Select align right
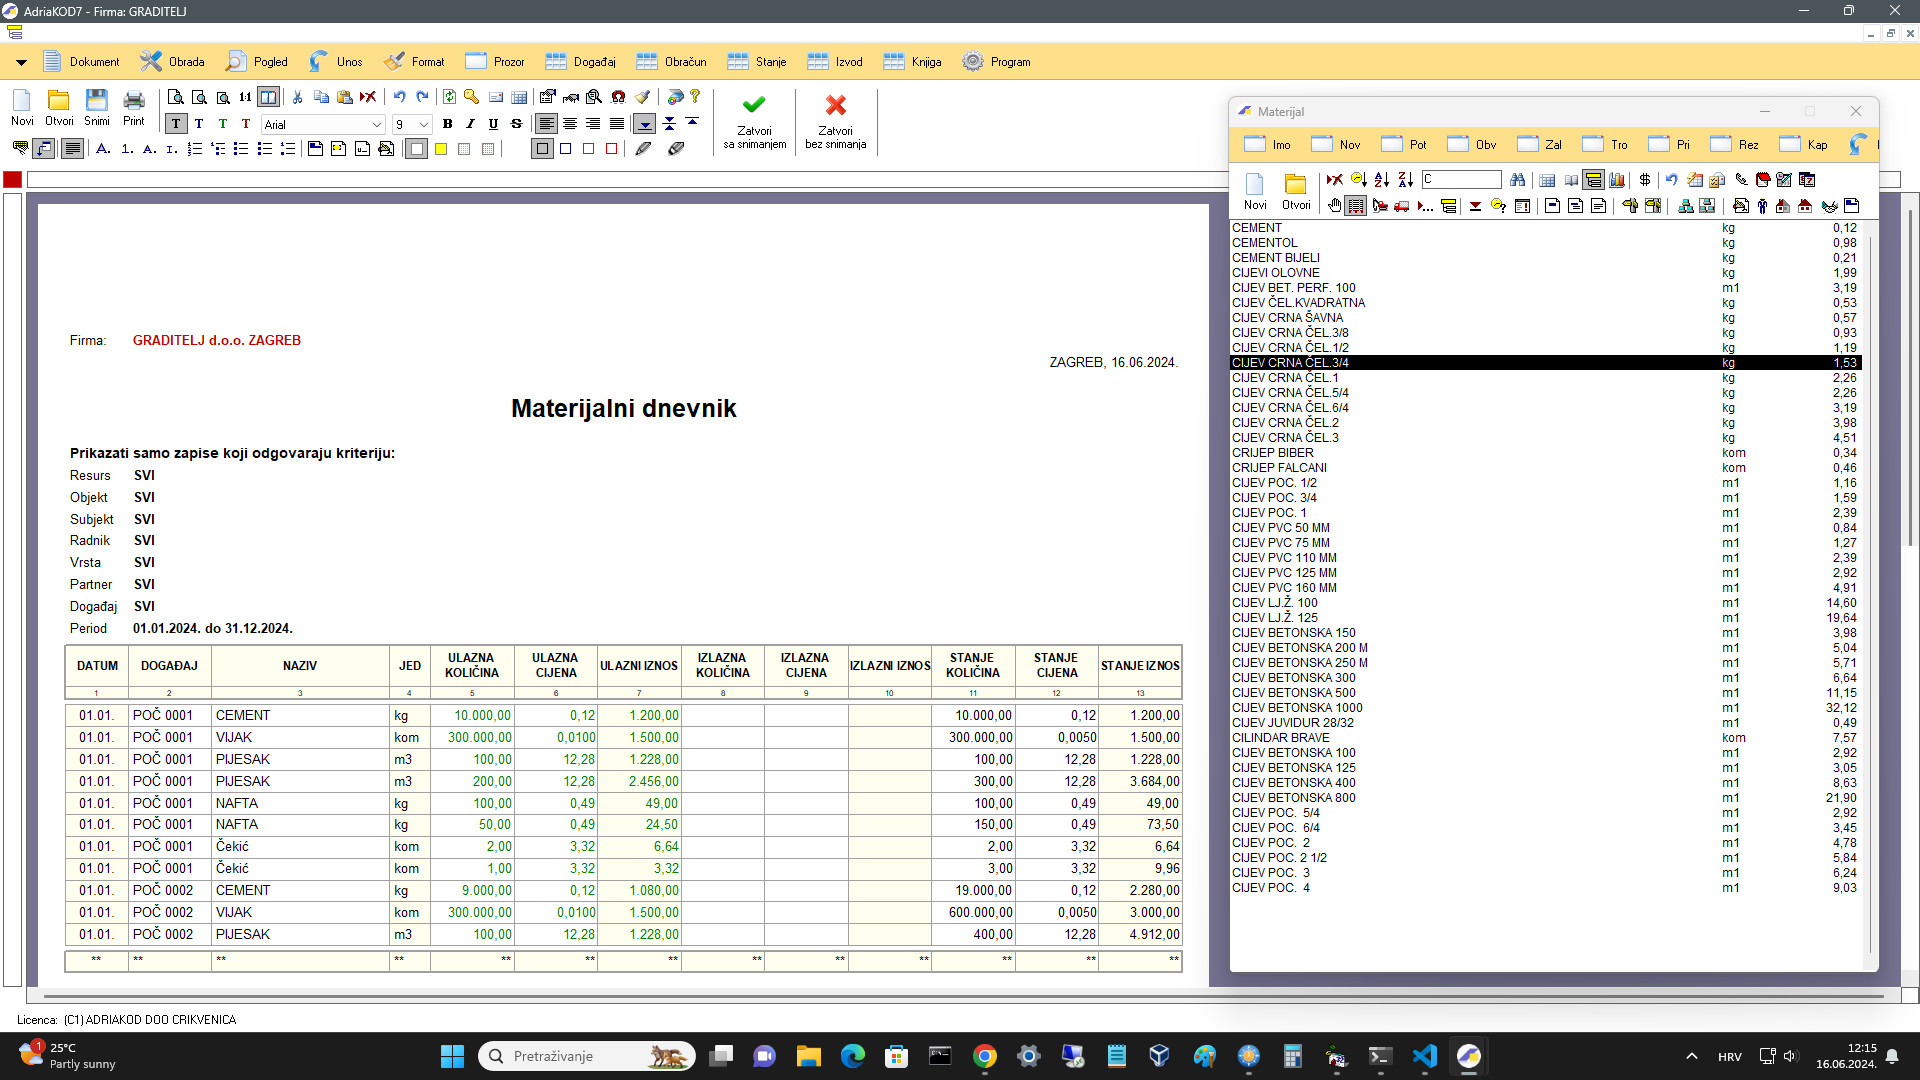 coord(593,124)
